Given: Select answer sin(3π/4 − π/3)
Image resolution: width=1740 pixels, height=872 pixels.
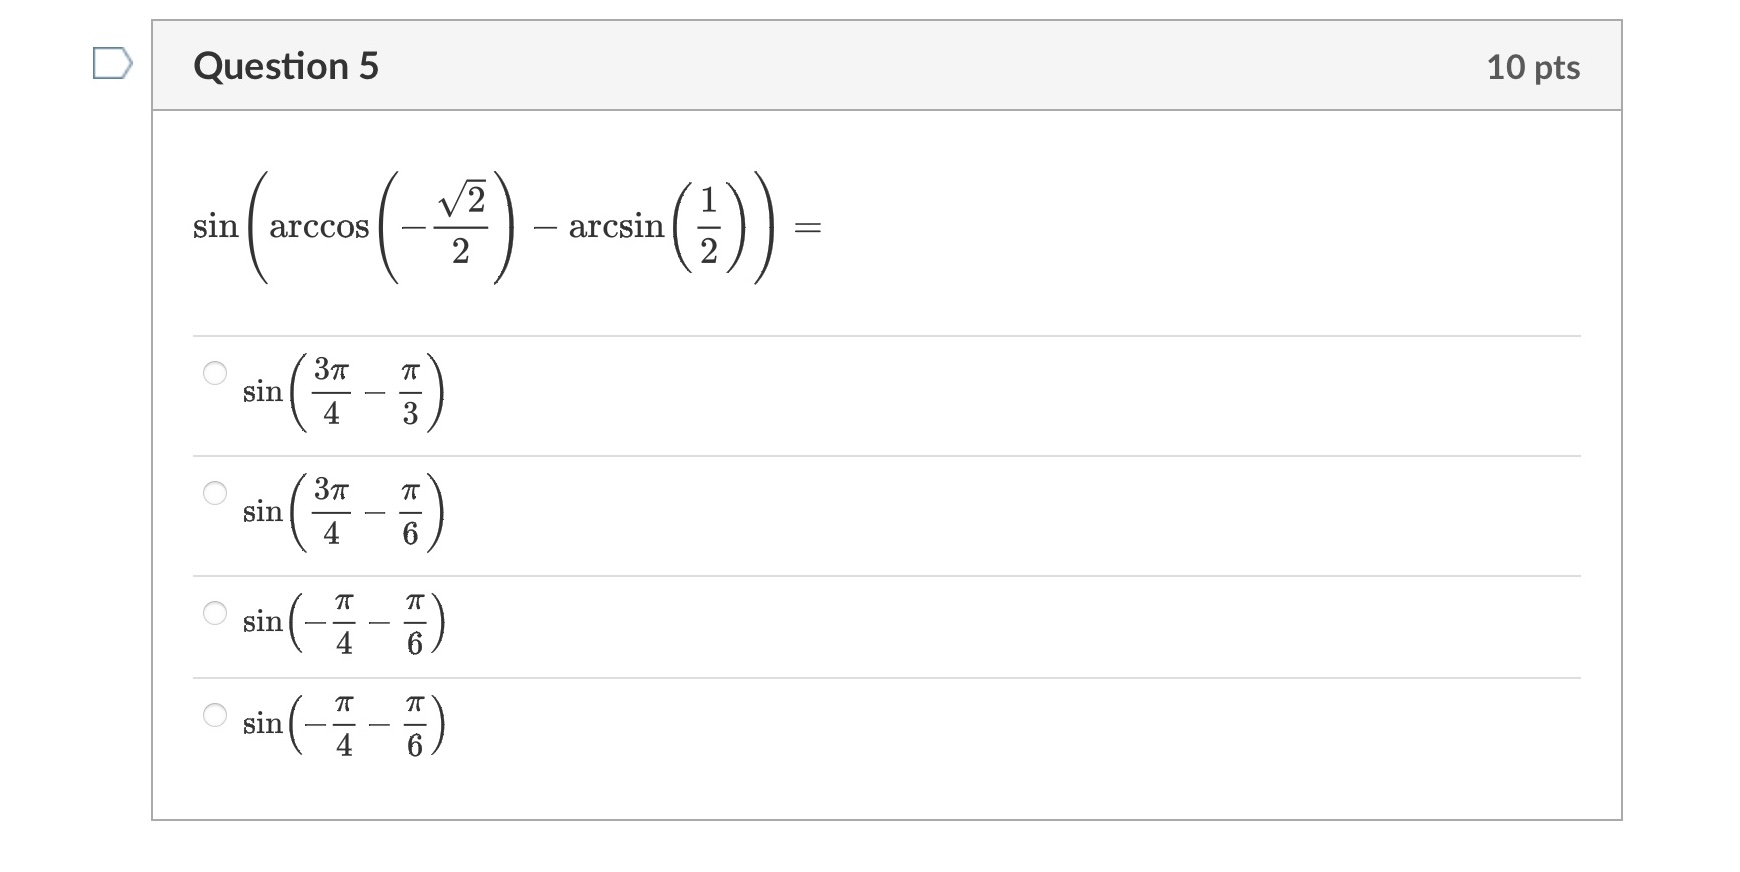Looking at the screenshot, I should coord(215,375).
